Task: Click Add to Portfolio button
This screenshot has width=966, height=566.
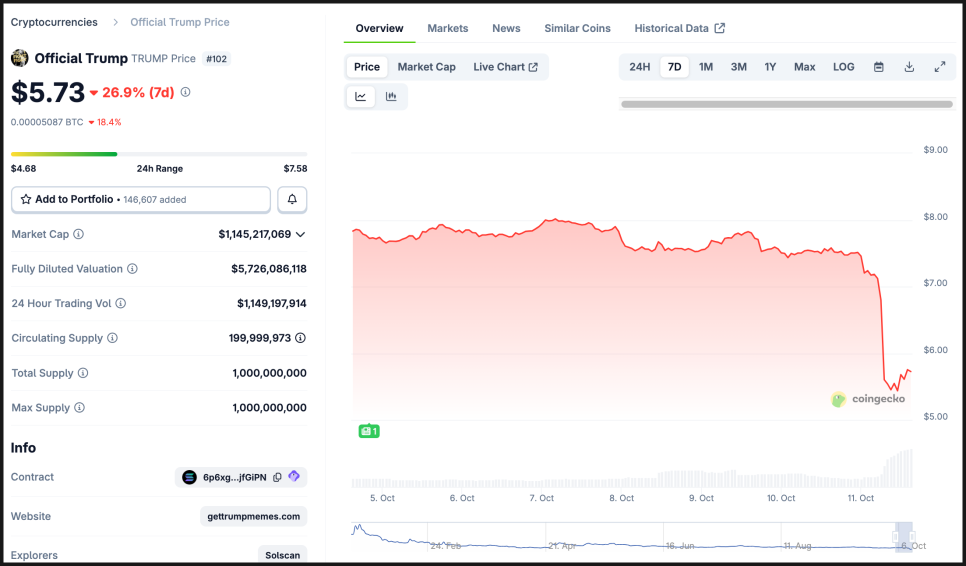Action: (x=141, y=200)
